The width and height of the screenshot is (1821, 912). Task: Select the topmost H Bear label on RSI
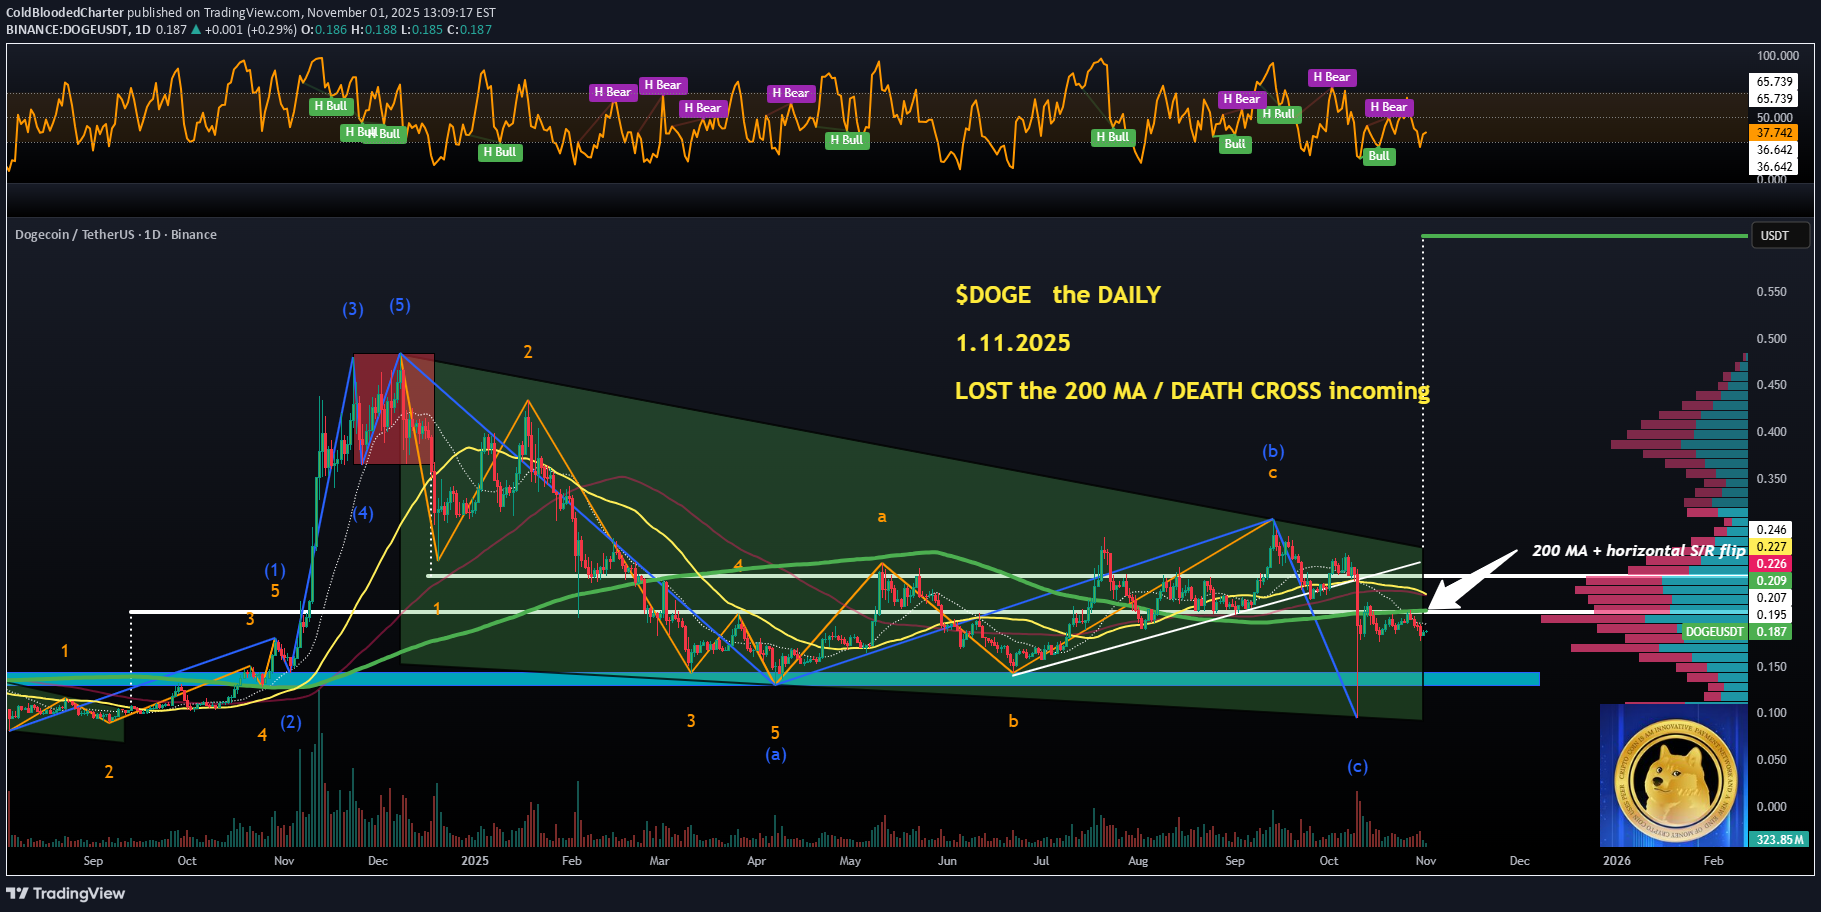pyautogui.click(x=1331, y=77)
